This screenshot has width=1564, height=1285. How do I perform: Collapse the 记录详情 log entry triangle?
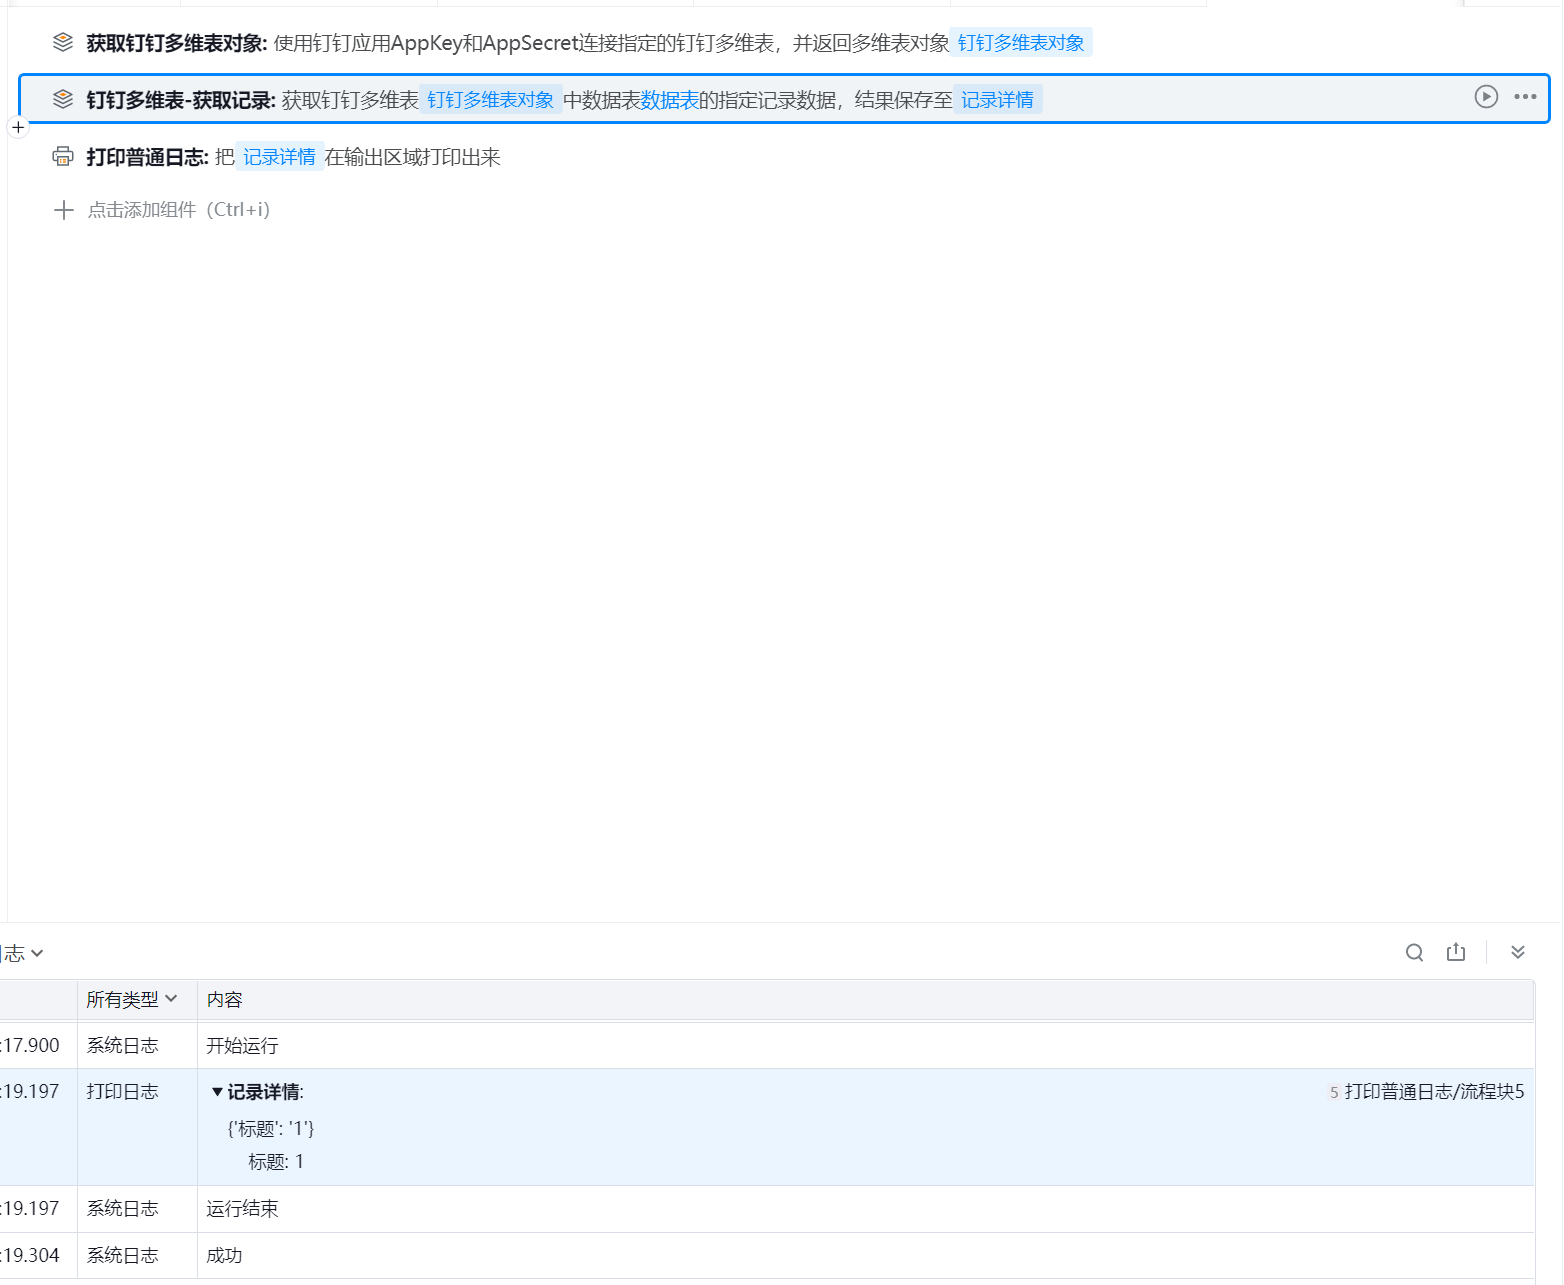tap(217, 1092)
